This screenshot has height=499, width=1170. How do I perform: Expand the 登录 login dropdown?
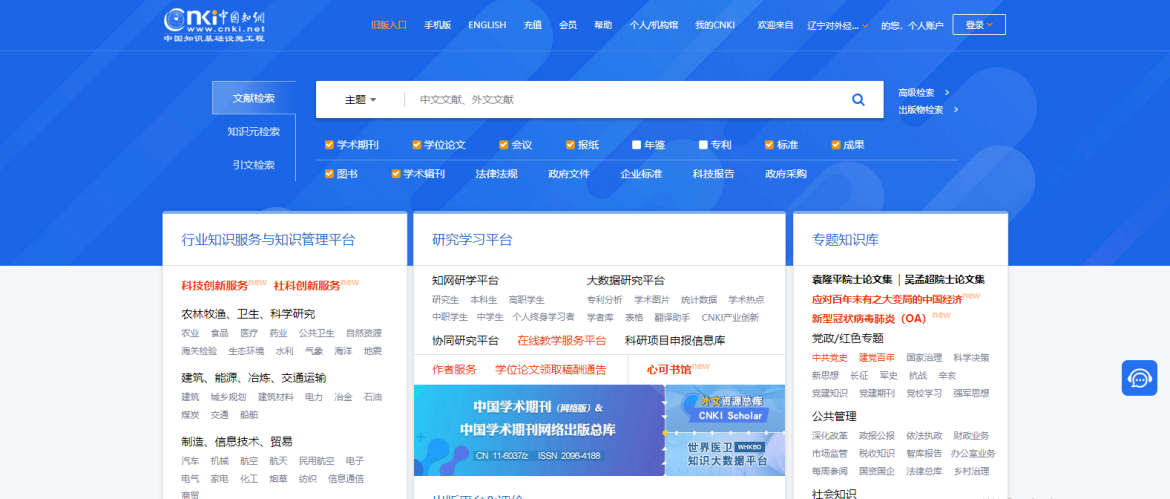coord(979,25)
